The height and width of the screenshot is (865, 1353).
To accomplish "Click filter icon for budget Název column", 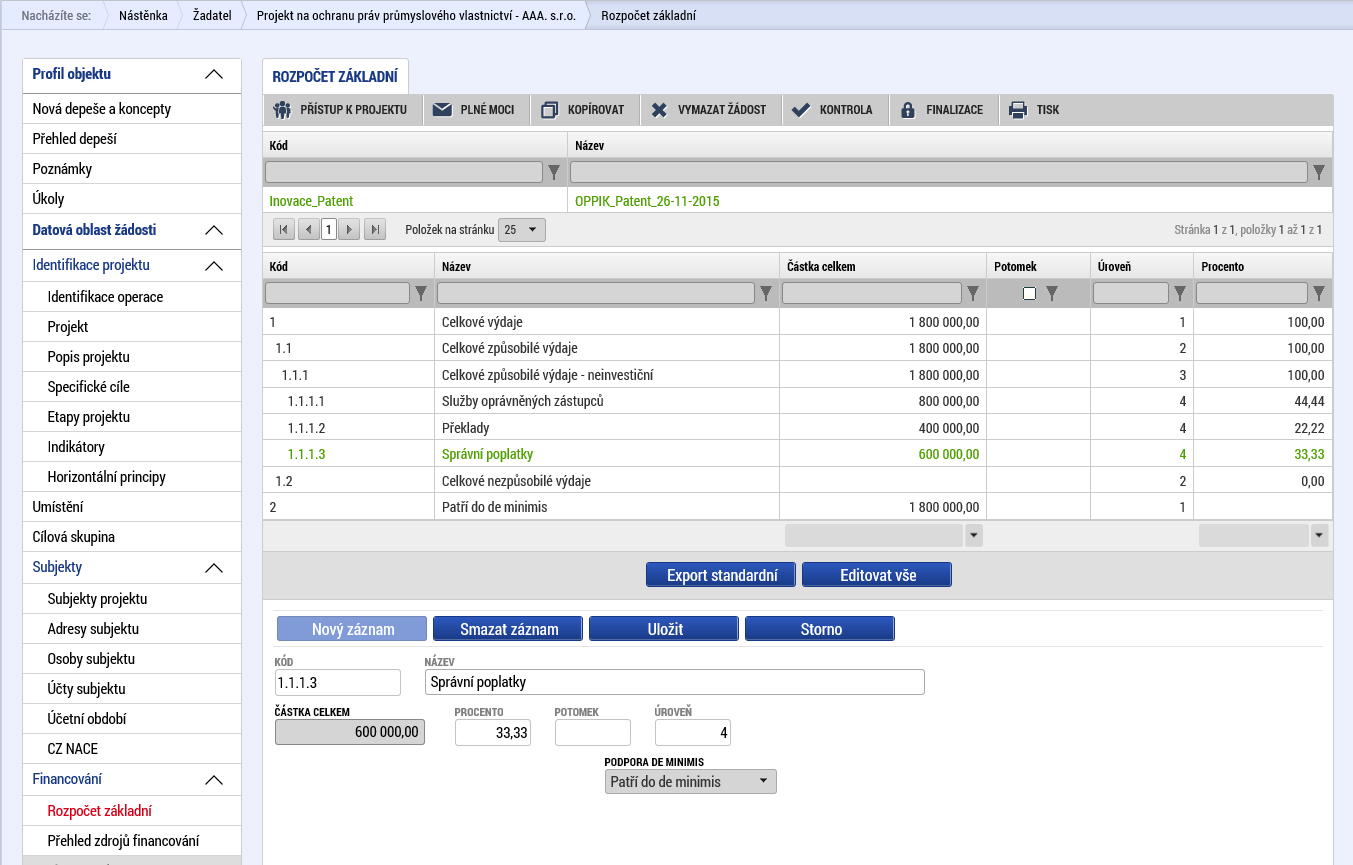I will coord(766,293).
